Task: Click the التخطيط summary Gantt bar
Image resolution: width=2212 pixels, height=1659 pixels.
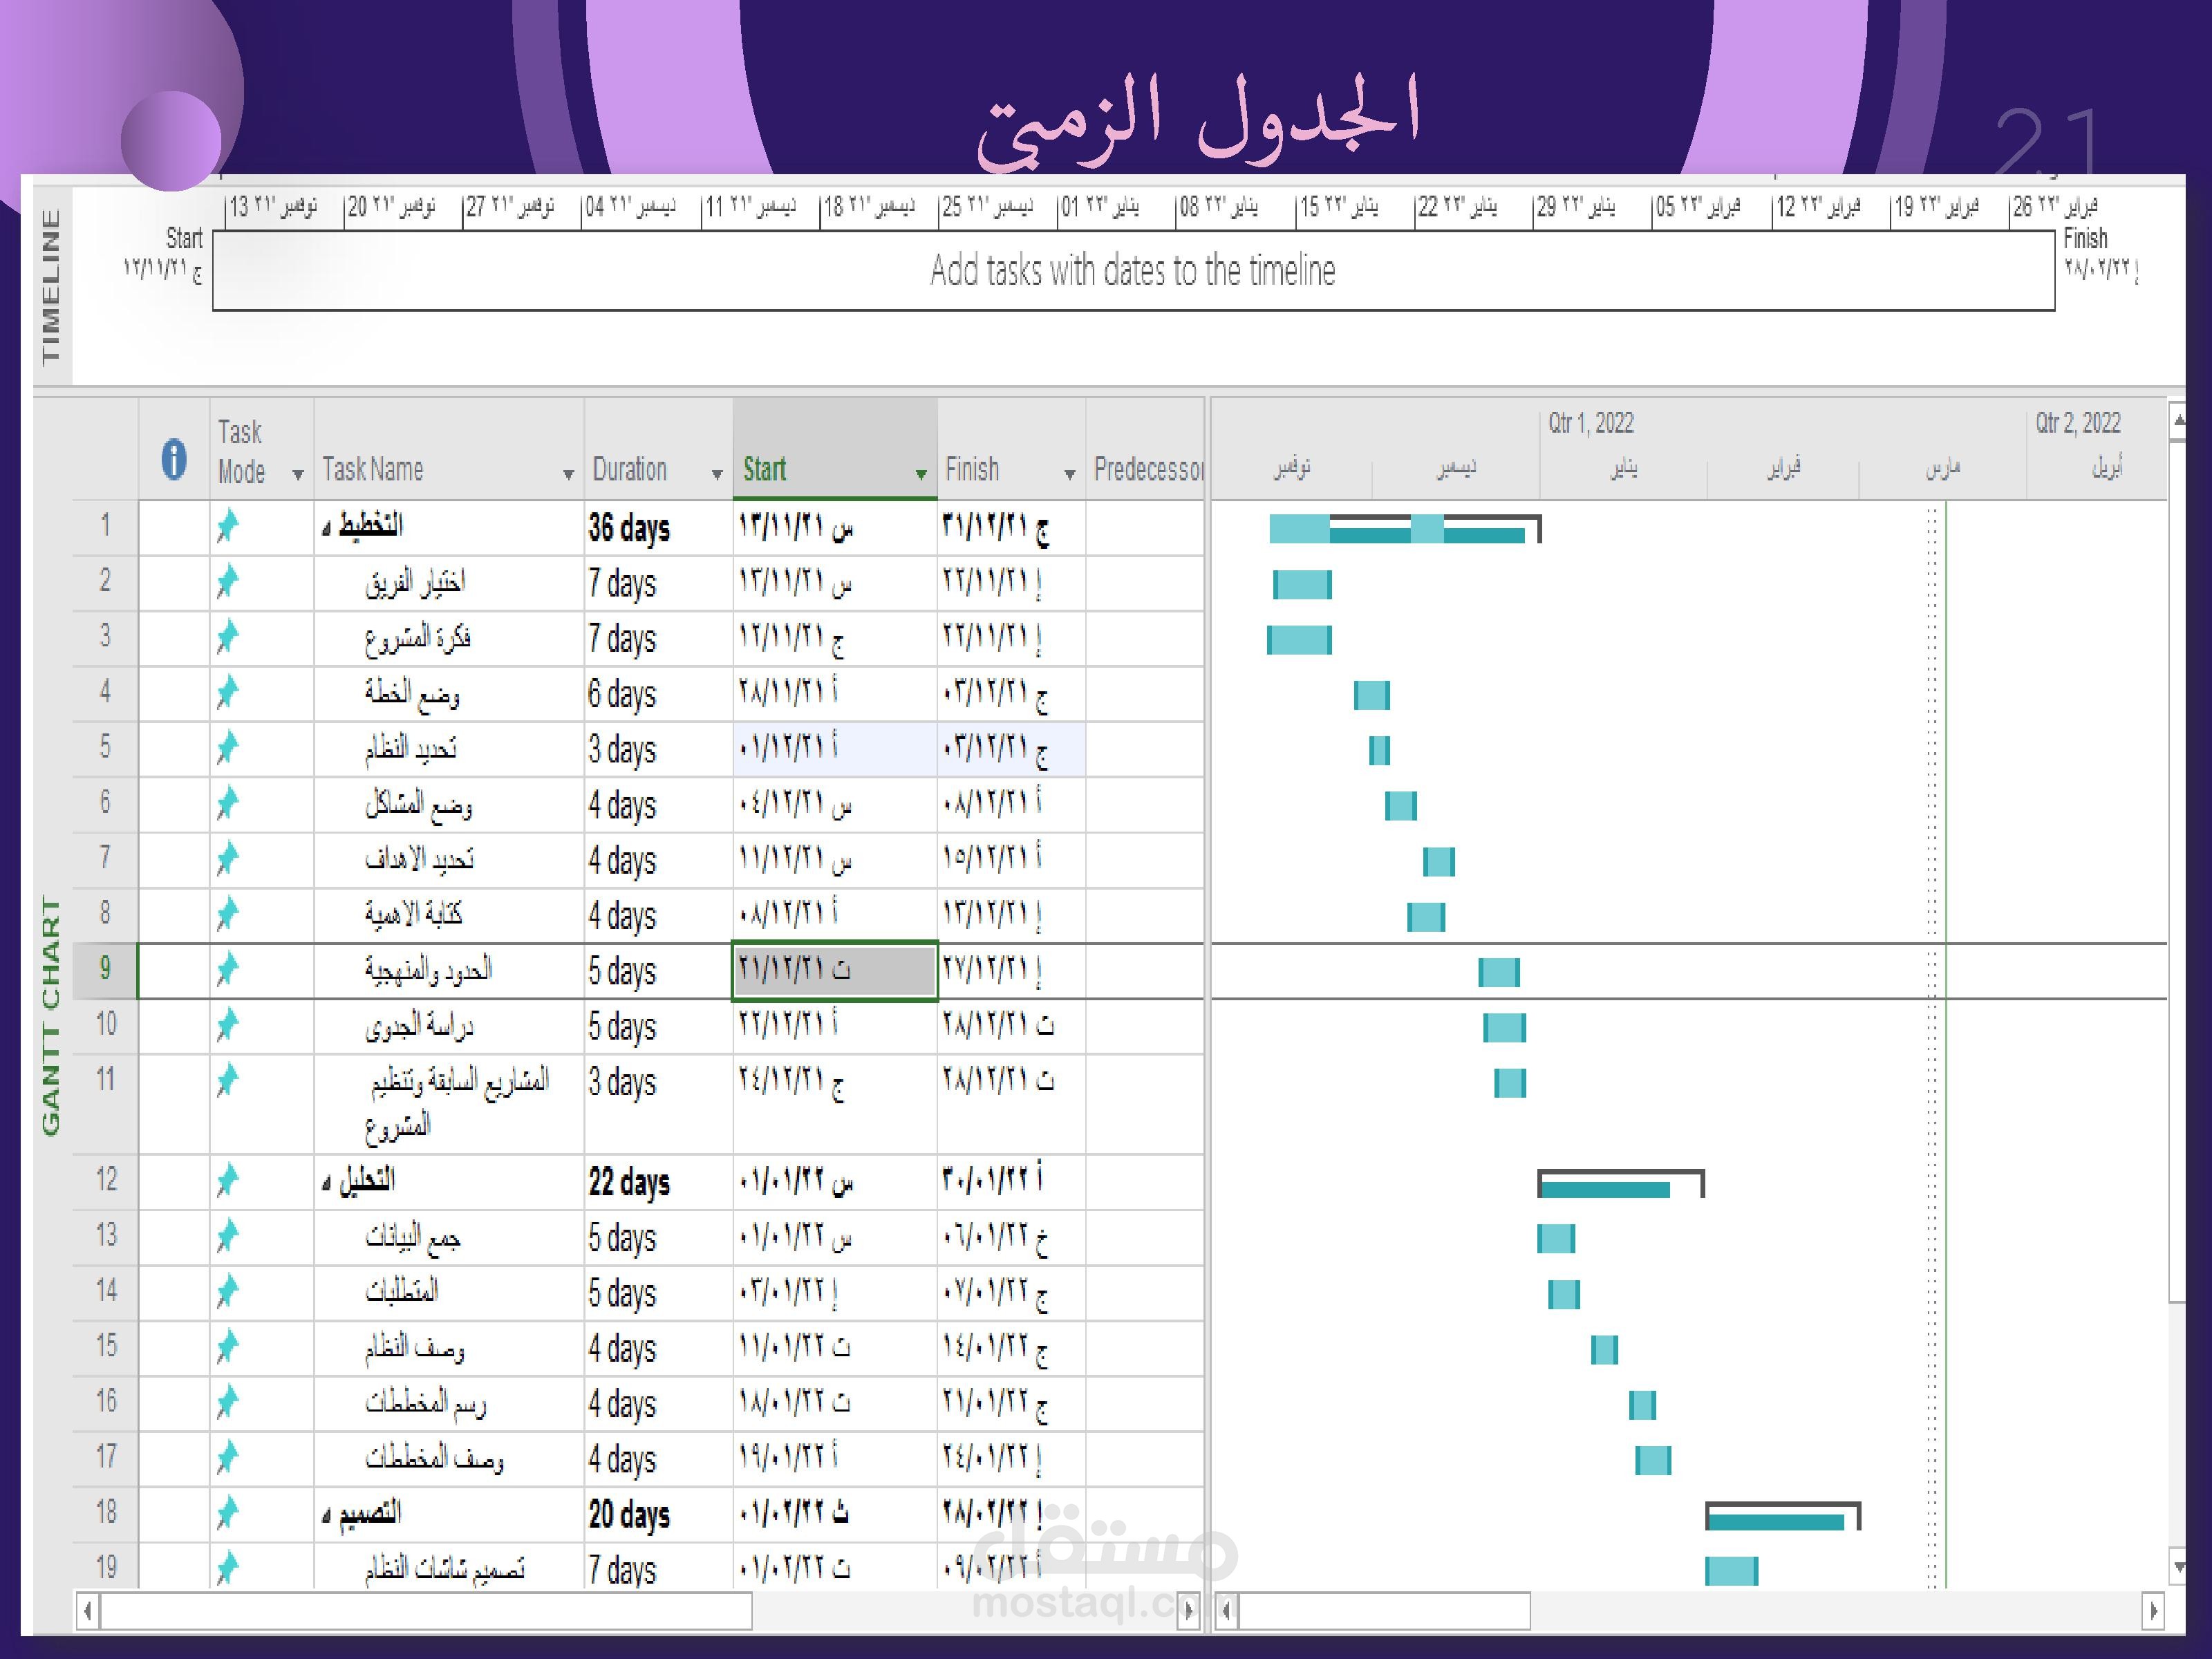Action: (x=1405, y=528)
